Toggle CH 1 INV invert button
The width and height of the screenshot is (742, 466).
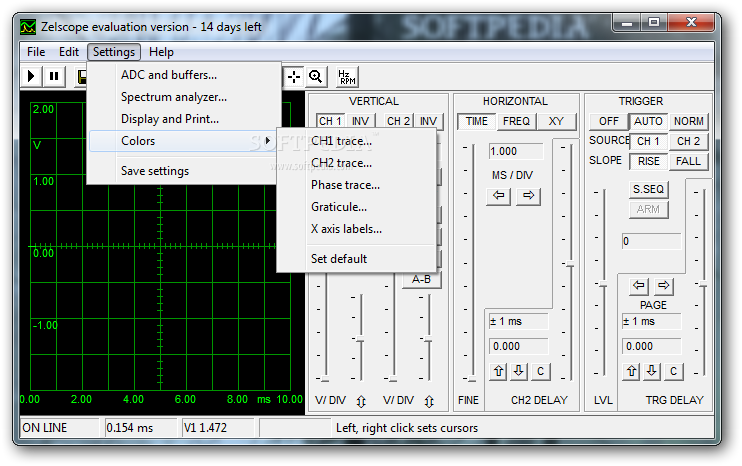pos(361,121)
